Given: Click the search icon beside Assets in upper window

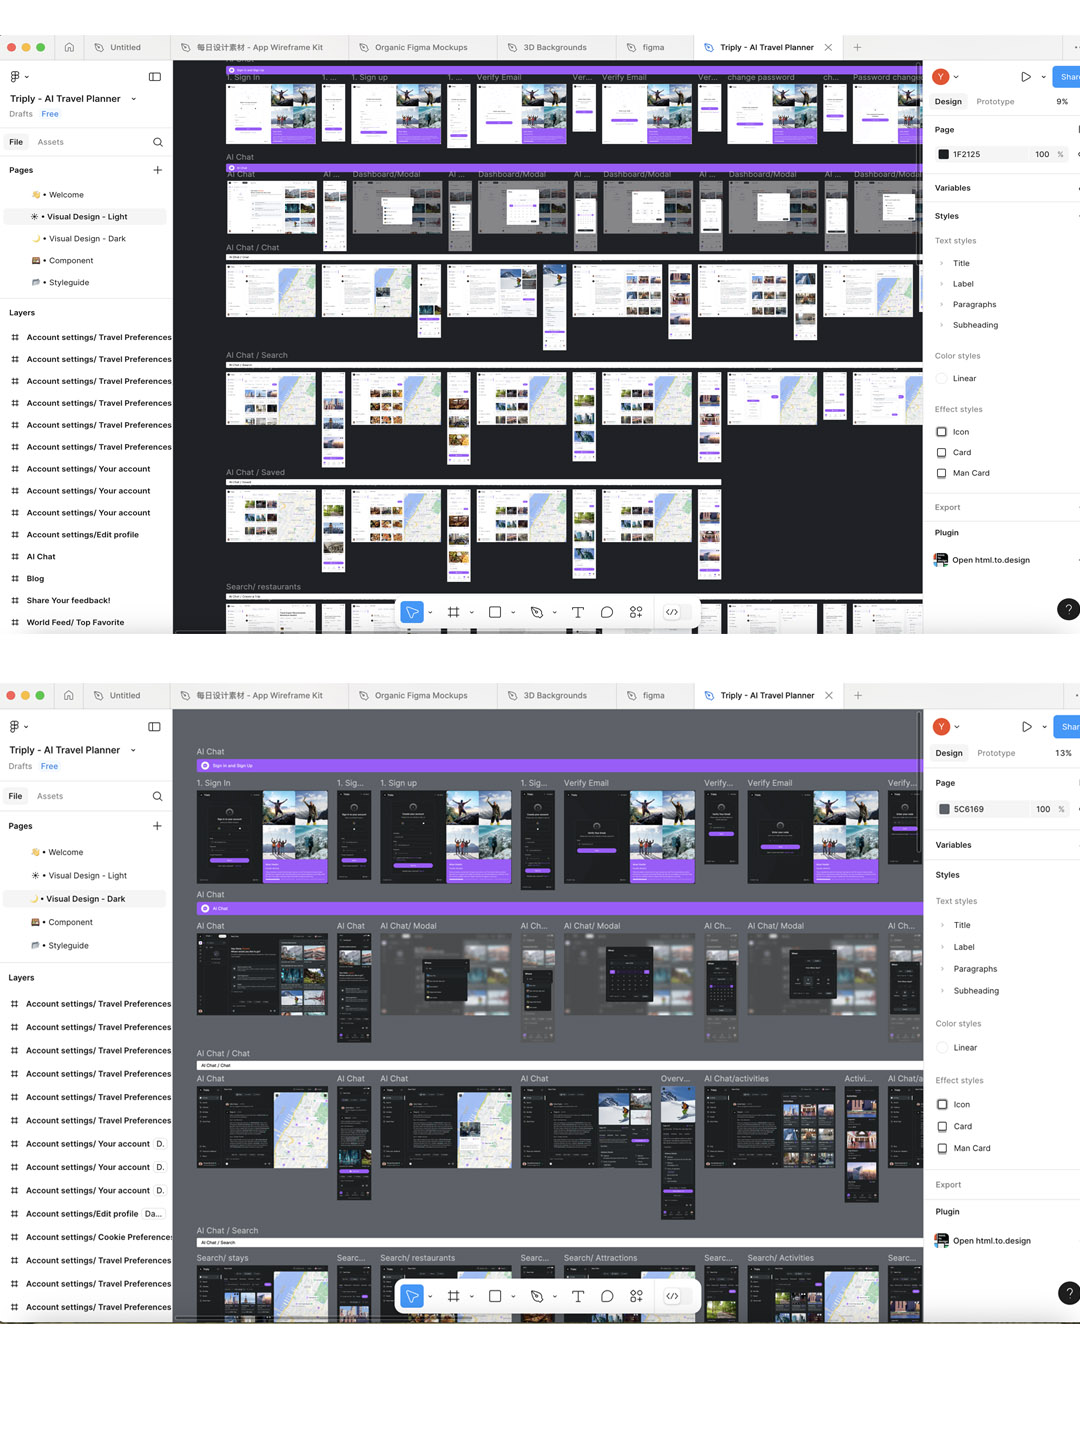Looking at the screenshot, I should tap(157, 142).
